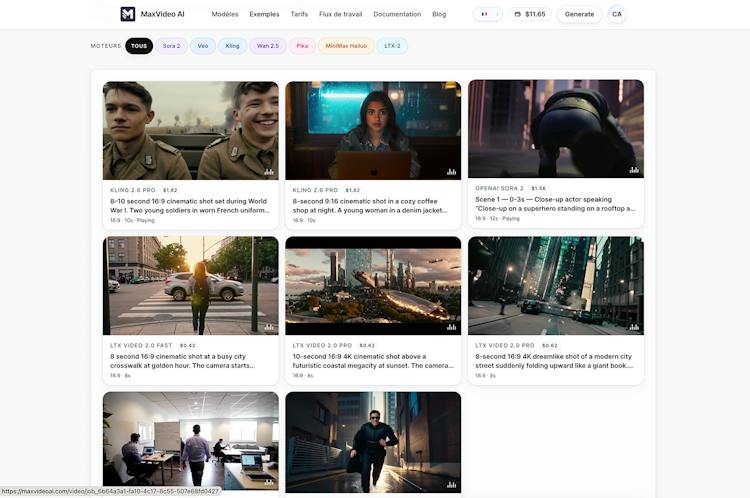The width and height of the screenshot is (750, 498).
Task: Click the futuristic coastal megacity prompt text
Action: 373,361
